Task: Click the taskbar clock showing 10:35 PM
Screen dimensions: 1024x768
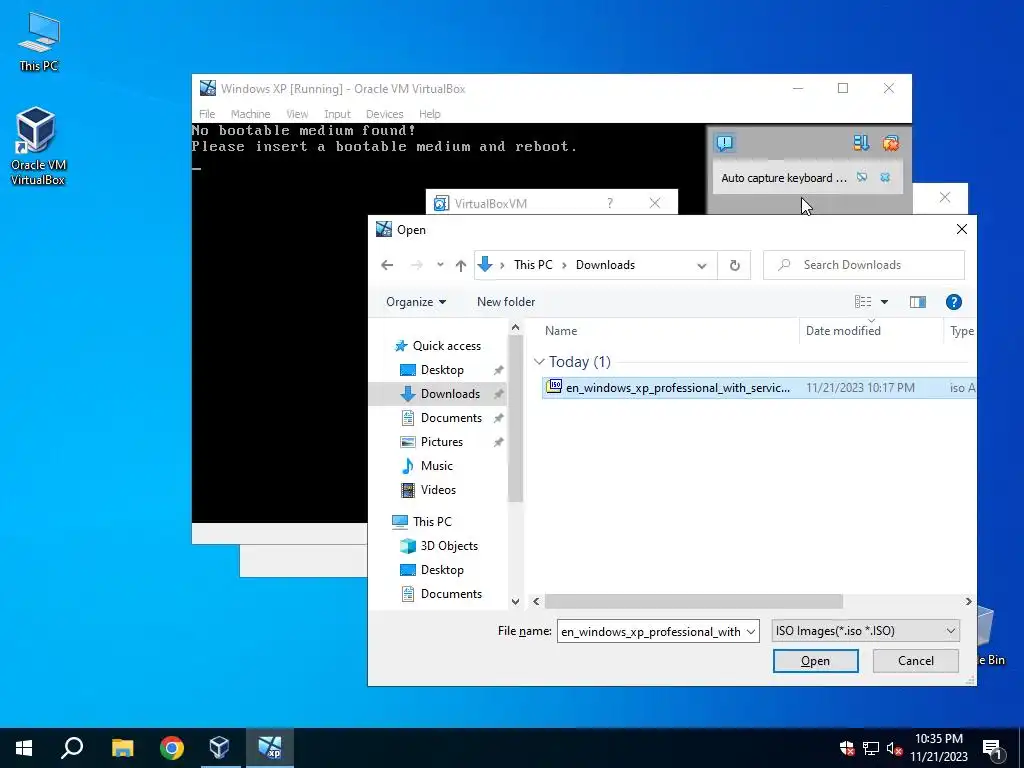Action: tap(938, 748)
